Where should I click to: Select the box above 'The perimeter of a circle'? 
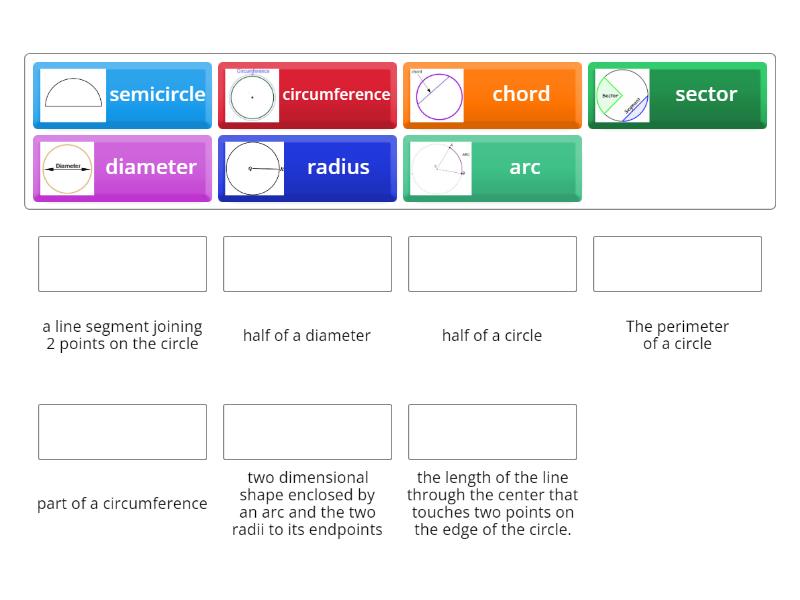677,263
